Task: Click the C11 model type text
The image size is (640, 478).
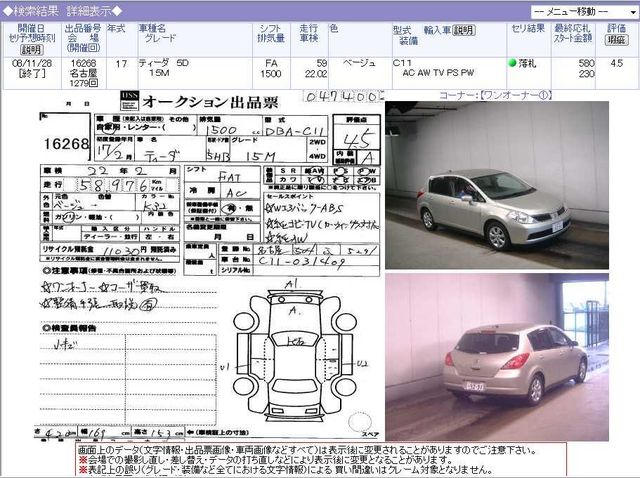Action: pyautogui.click(x=402, y=63)
